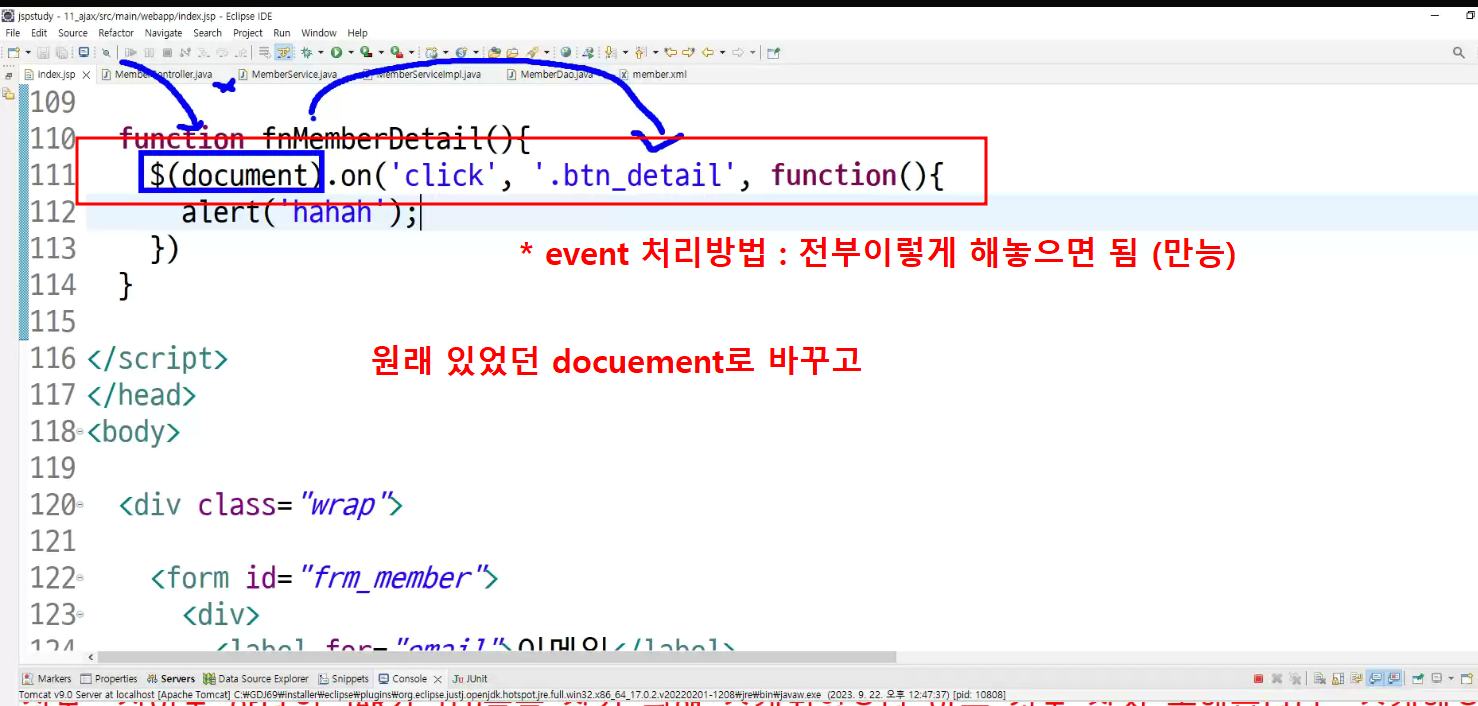Open the File menu

(x=12, y=33)
